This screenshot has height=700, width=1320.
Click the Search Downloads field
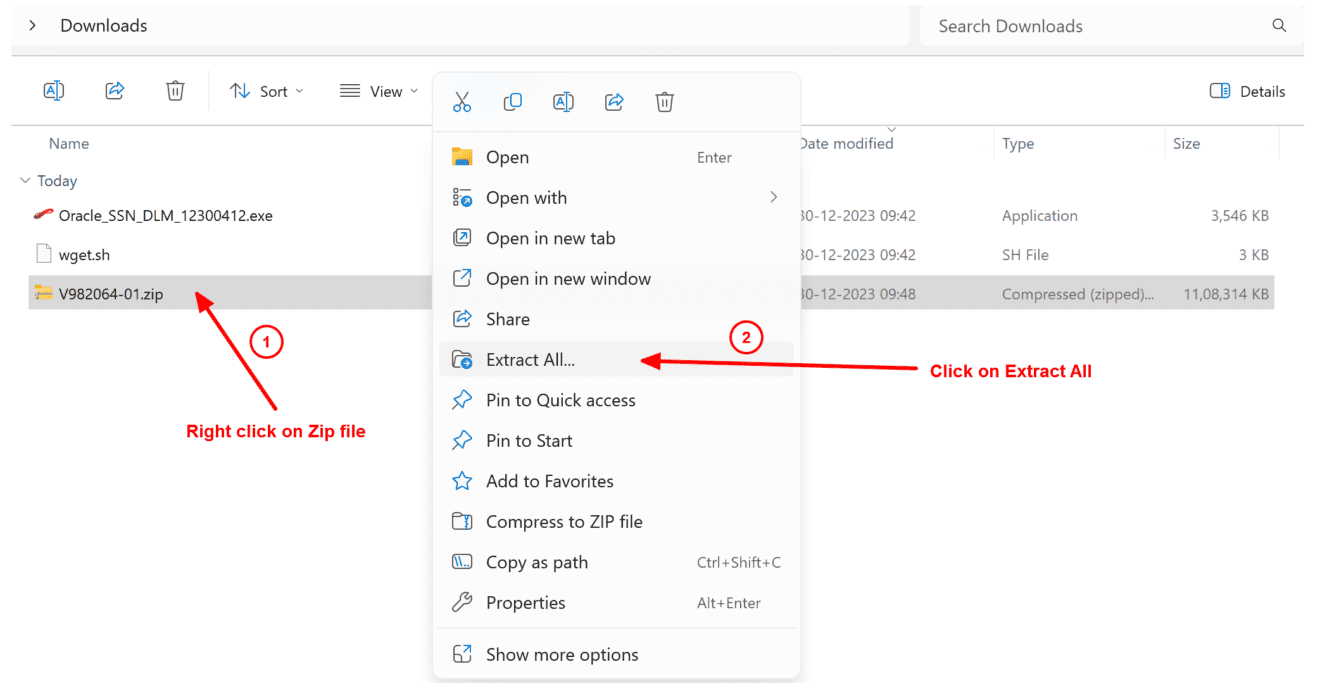[1050, 25]
